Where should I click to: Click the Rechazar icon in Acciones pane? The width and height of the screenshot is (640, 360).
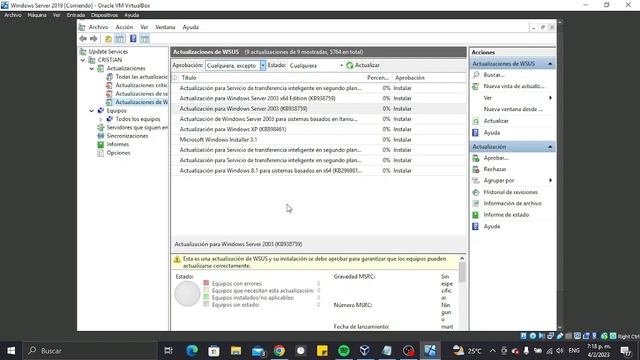click(x=476, y=169)
